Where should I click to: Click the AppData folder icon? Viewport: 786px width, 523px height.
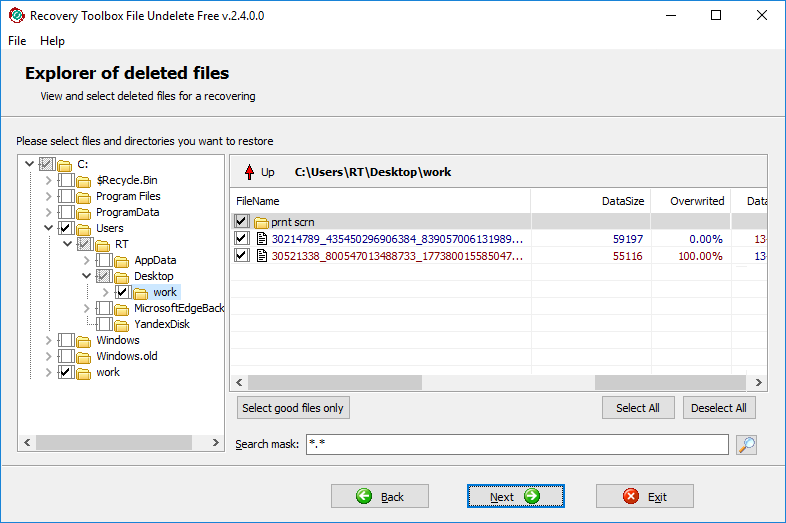pyautogui.click(x=122, y=261)
